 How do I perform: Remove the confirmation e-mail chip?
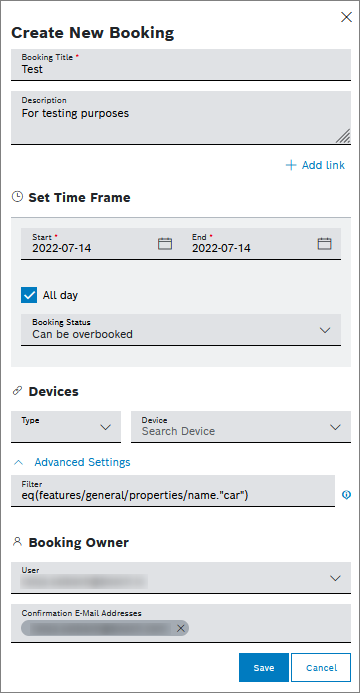180,628
